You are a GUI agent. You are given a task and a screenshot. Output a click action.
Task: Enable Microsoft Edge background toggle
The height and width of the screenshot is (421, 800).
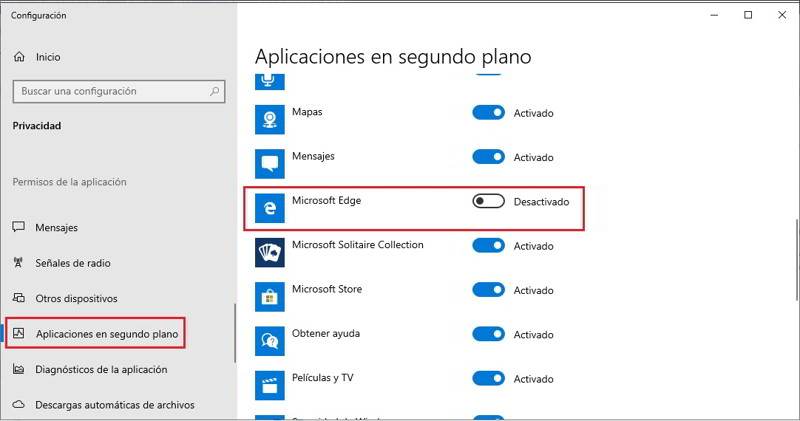point(488,201)
